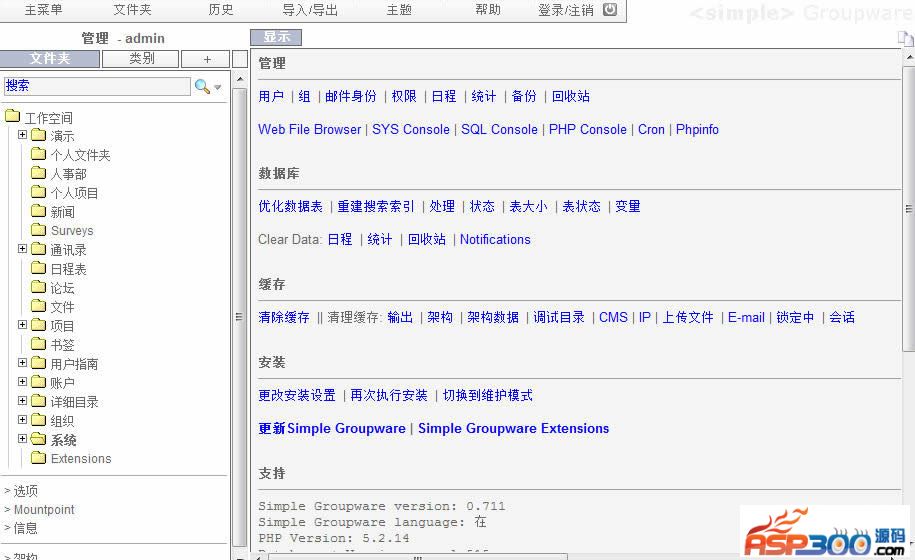Switch to the 文件夹 sidebar tab
The height and width of the screenshot is (560, 915).
click(50, 58)
